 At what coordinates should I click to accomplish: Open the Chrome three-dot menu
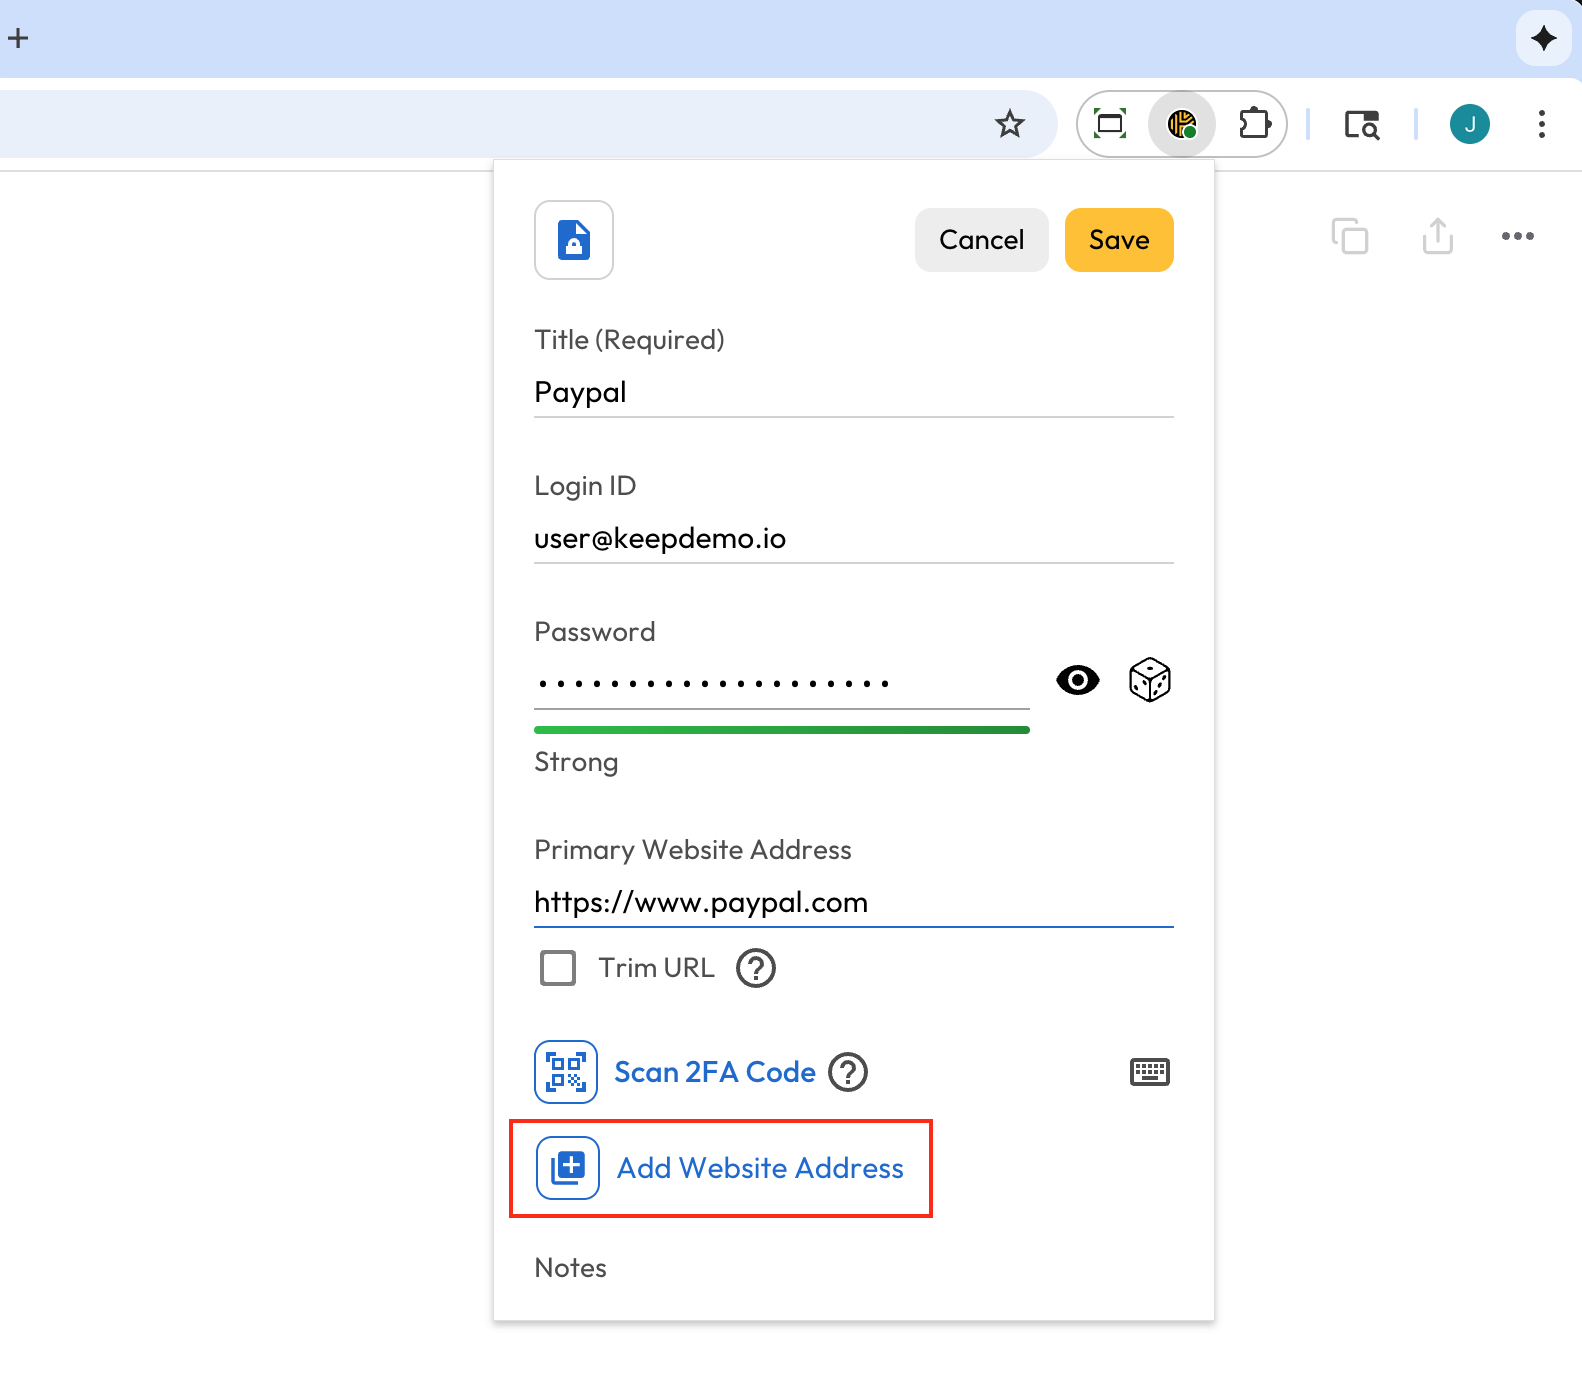pyautogui.click(x=1541, y=124)
